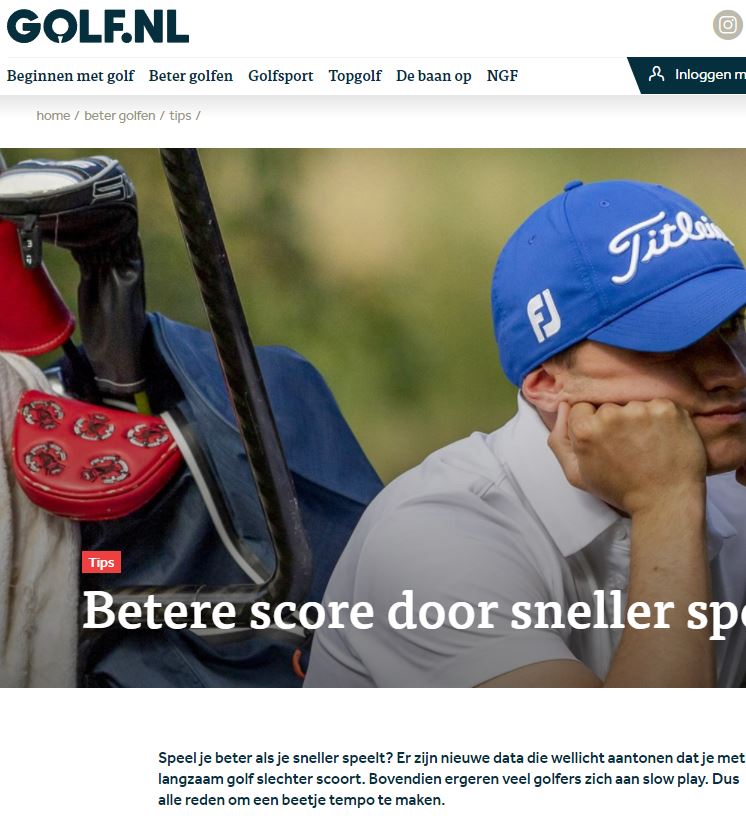Click the FJ logo on the blue cap
Screen dimensions: 746x816
coord(543,315)
